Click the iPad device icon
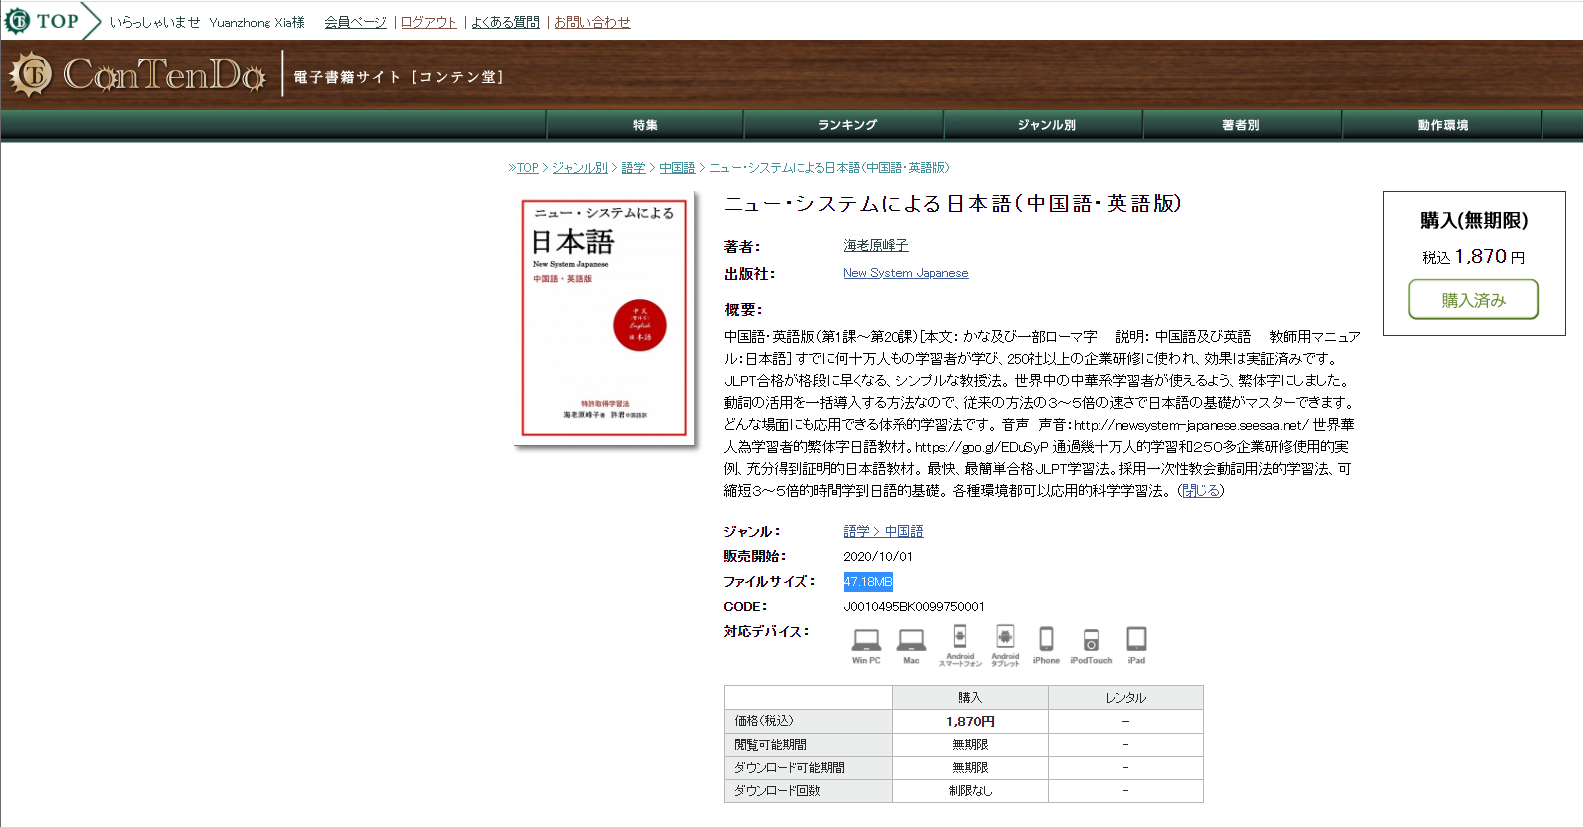Image resolution: width=1583 pixels, height=827 pixels. tap(1136, 646)
